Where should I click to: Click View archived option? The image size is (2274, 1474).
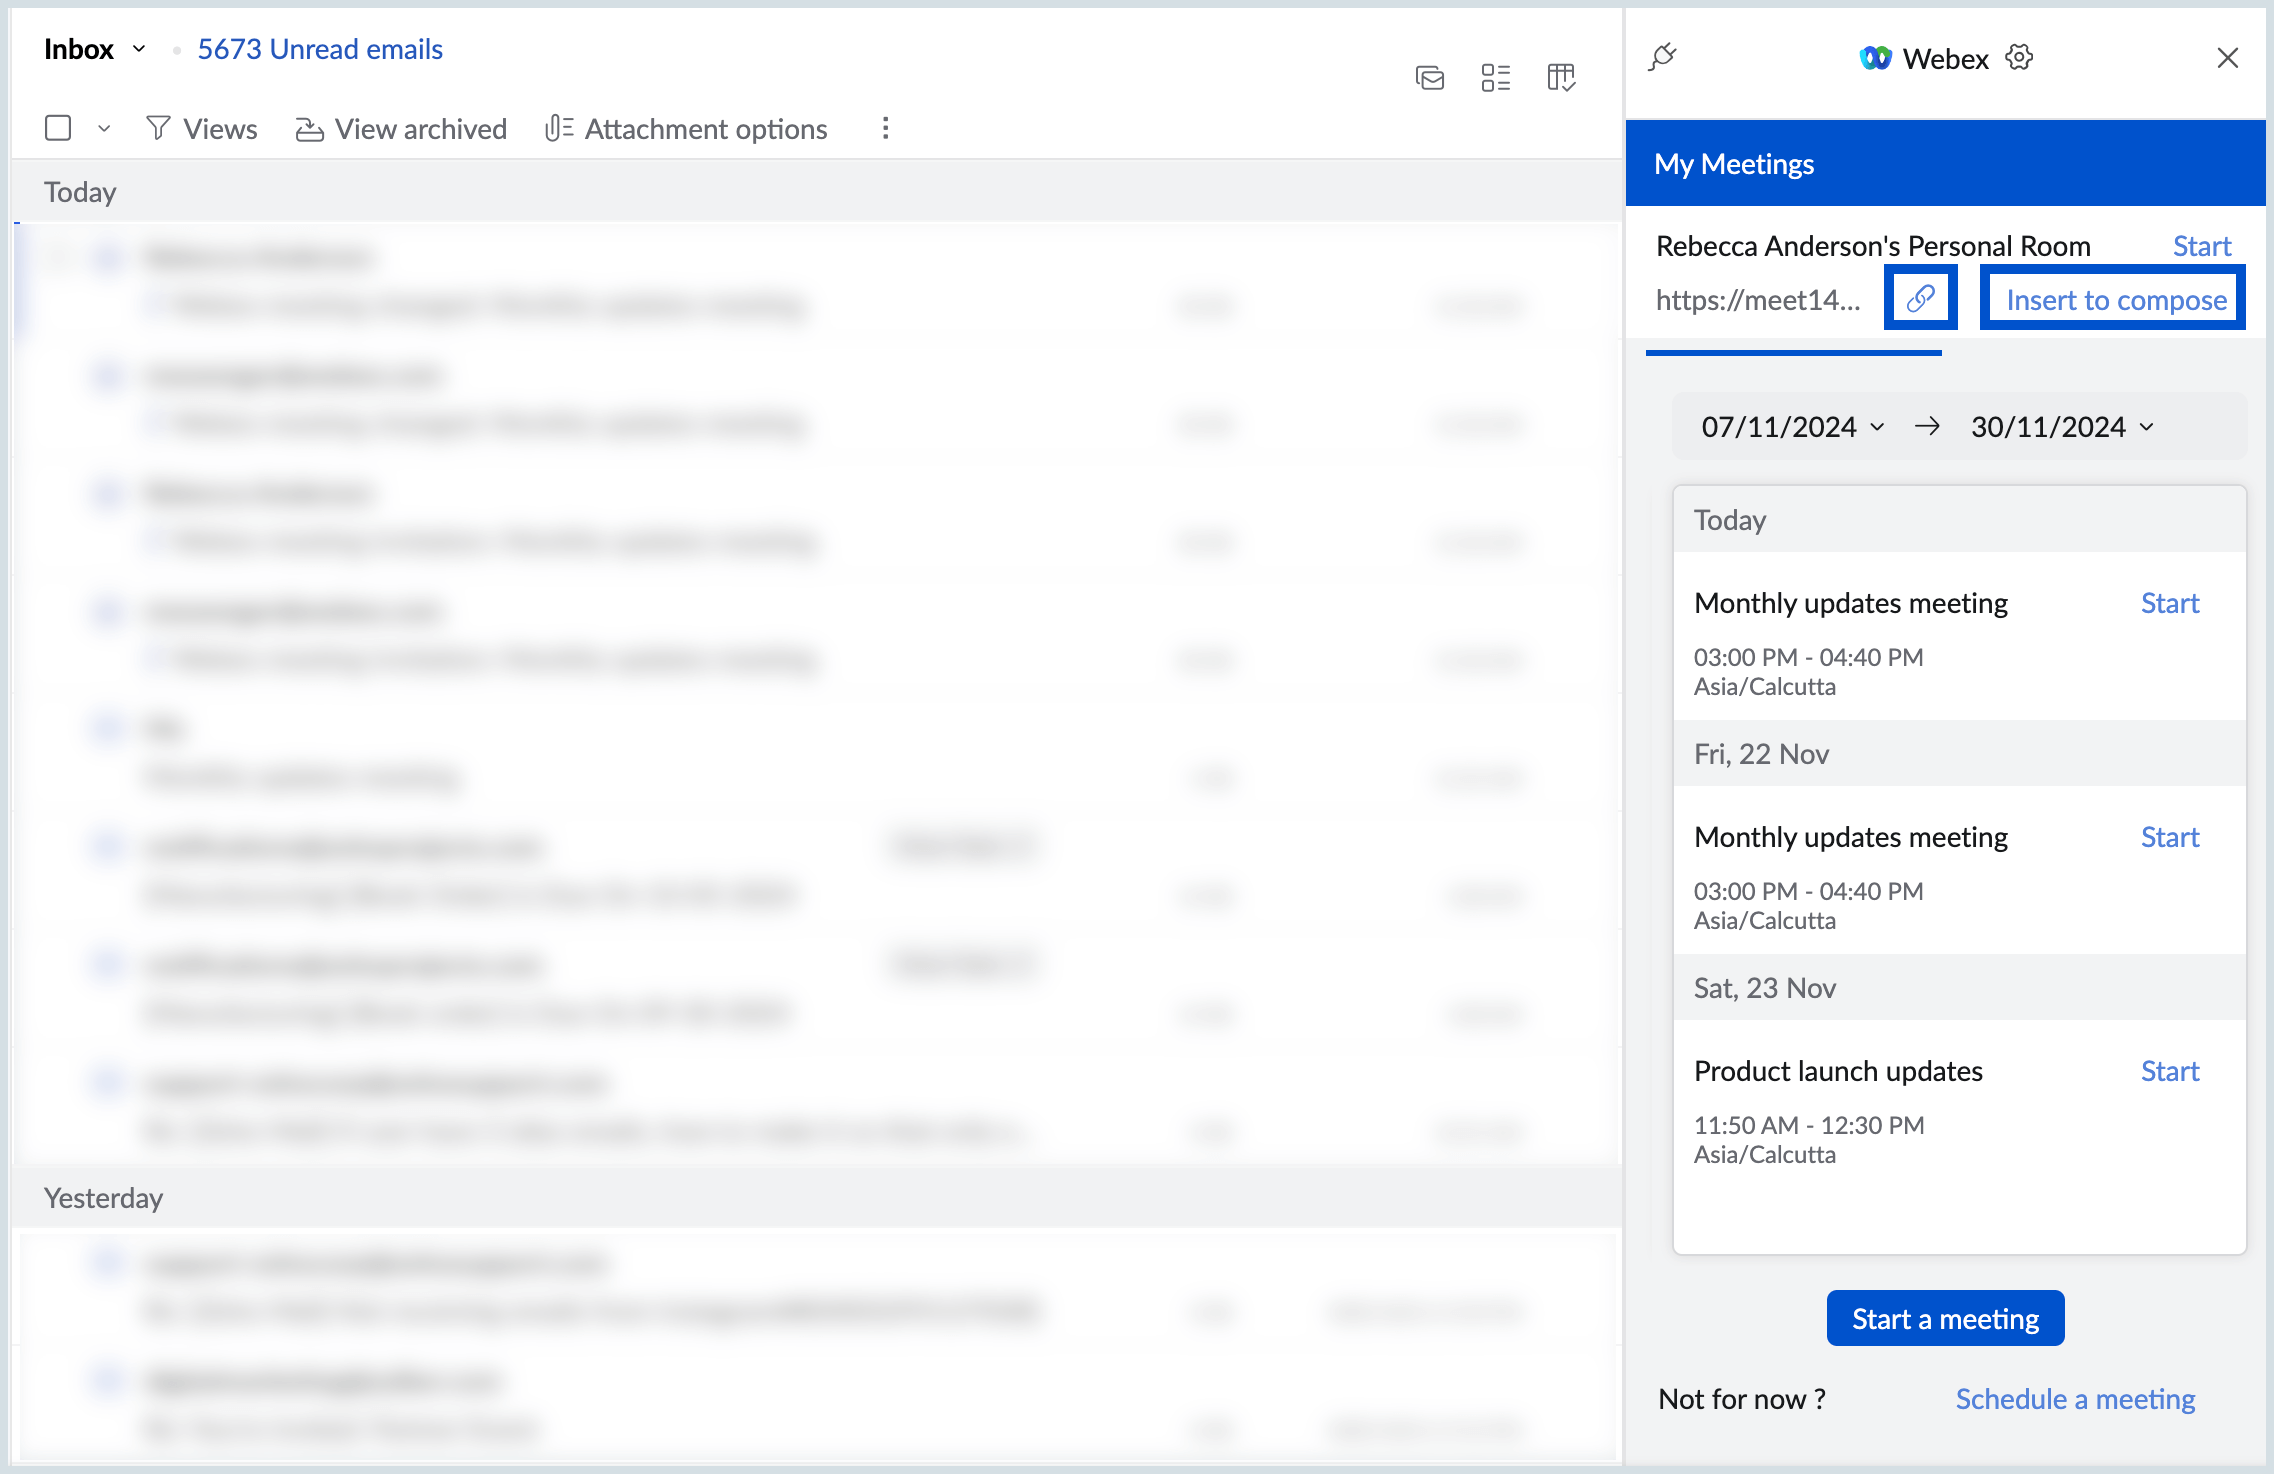tap(401, 129)
